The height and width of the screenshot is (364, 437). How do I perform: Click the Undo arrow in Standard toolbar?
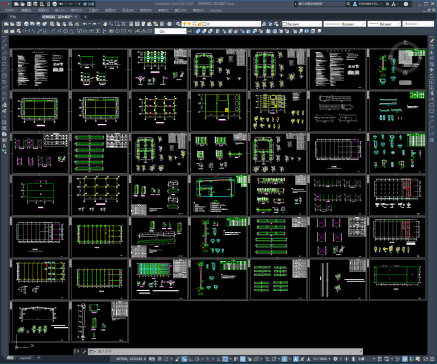pyautogui.click(x=85, y=24)
